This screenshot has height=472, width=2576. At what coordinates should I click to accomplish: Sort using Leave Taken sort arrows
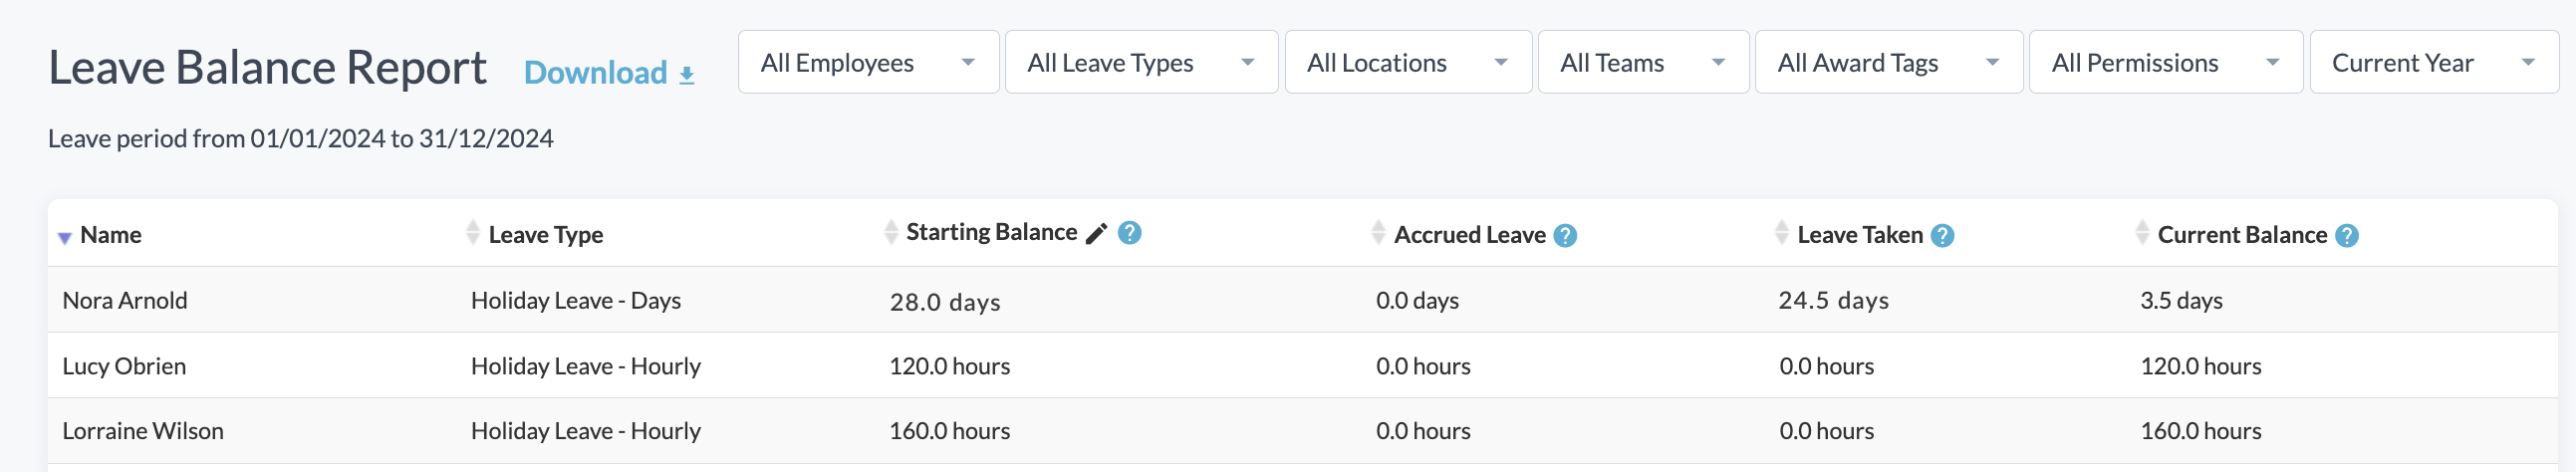point(1781,233)
